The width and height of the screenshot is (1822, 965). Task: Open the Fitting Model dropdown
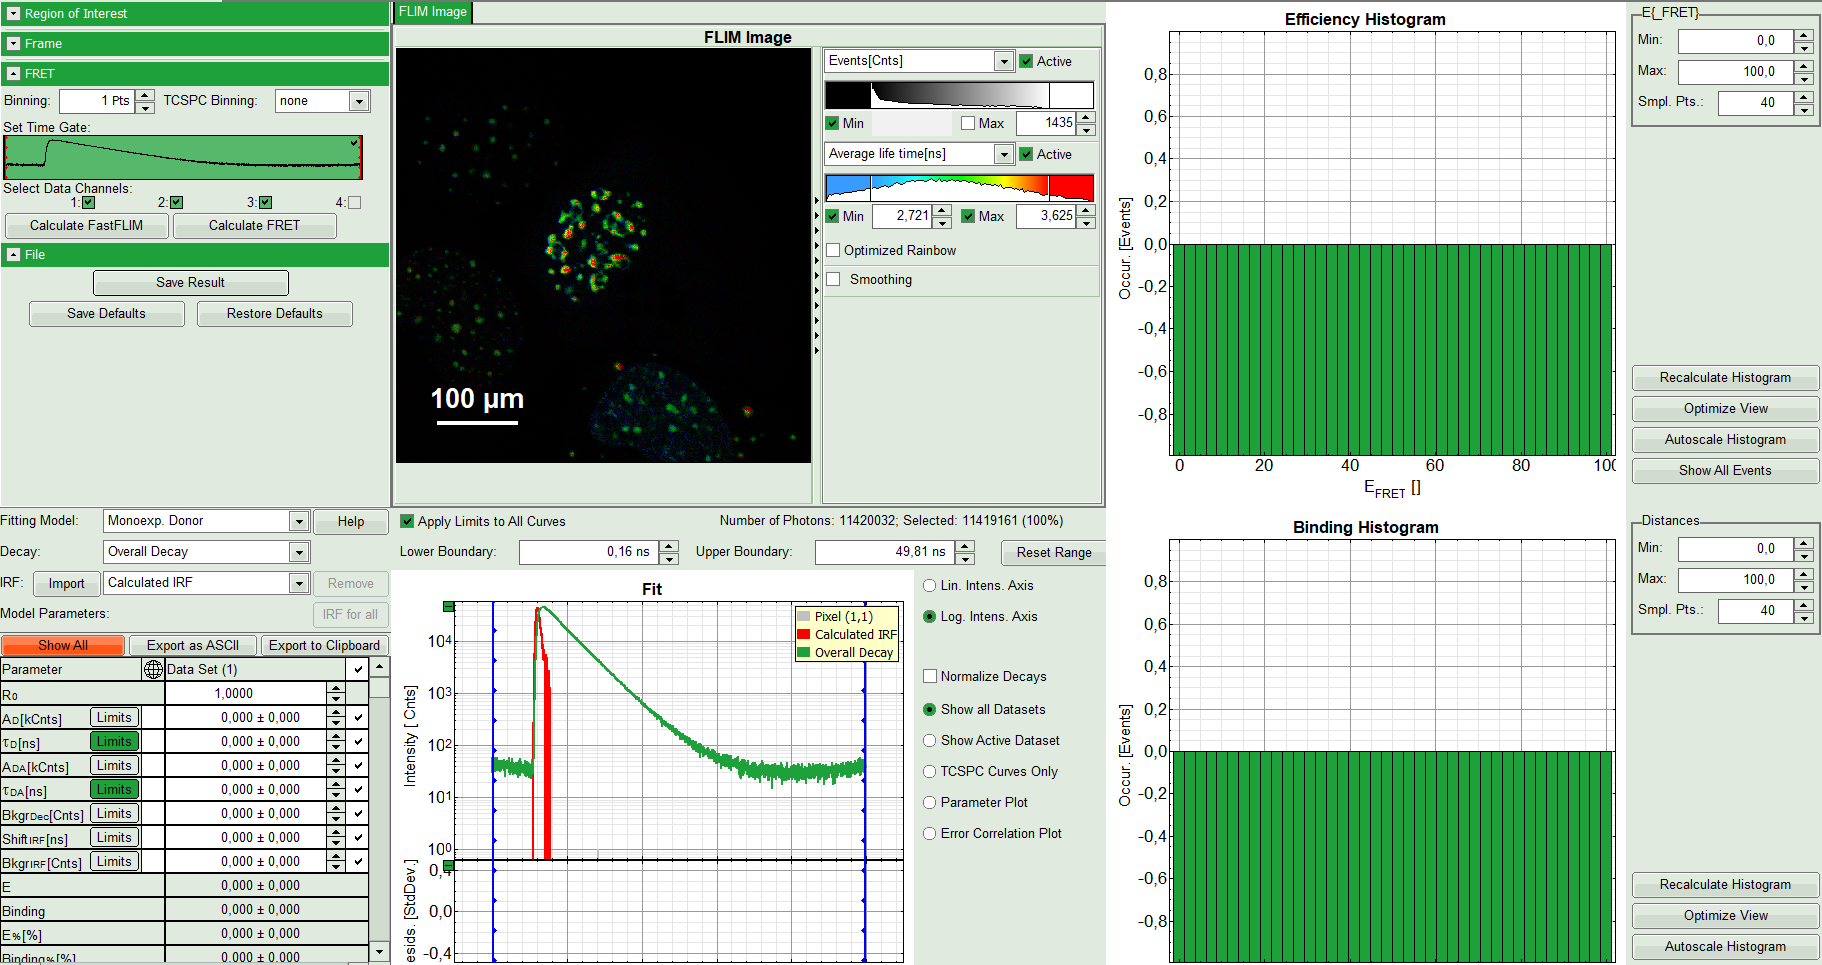tap(298, 521)
